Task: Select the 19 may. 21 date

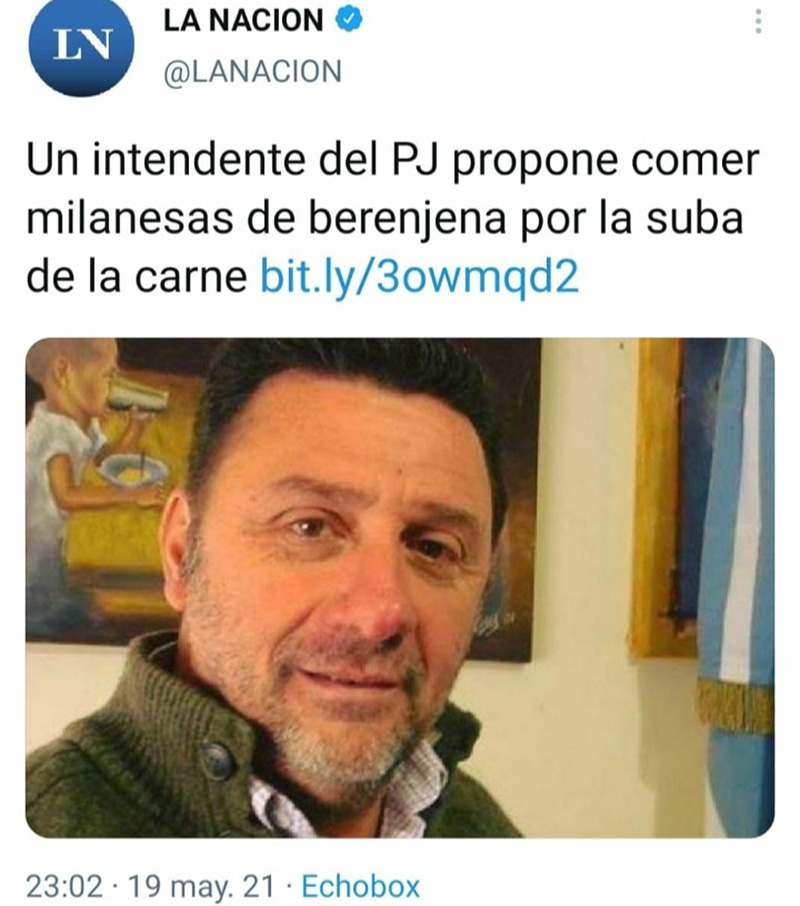Action: pyautogui.click(x=200, y=886)
